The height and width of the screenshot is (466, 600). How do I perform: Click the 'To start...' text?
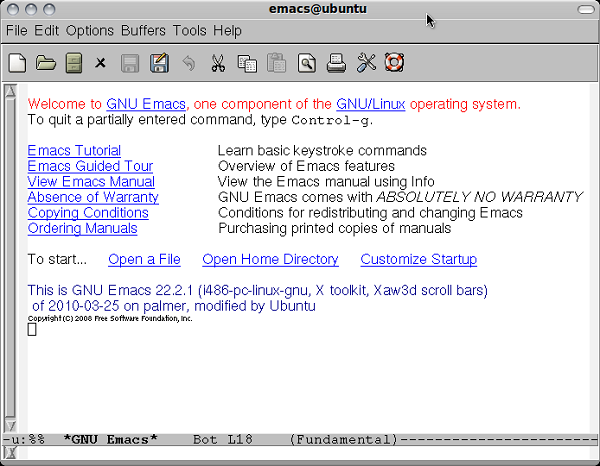coord(57,259)
